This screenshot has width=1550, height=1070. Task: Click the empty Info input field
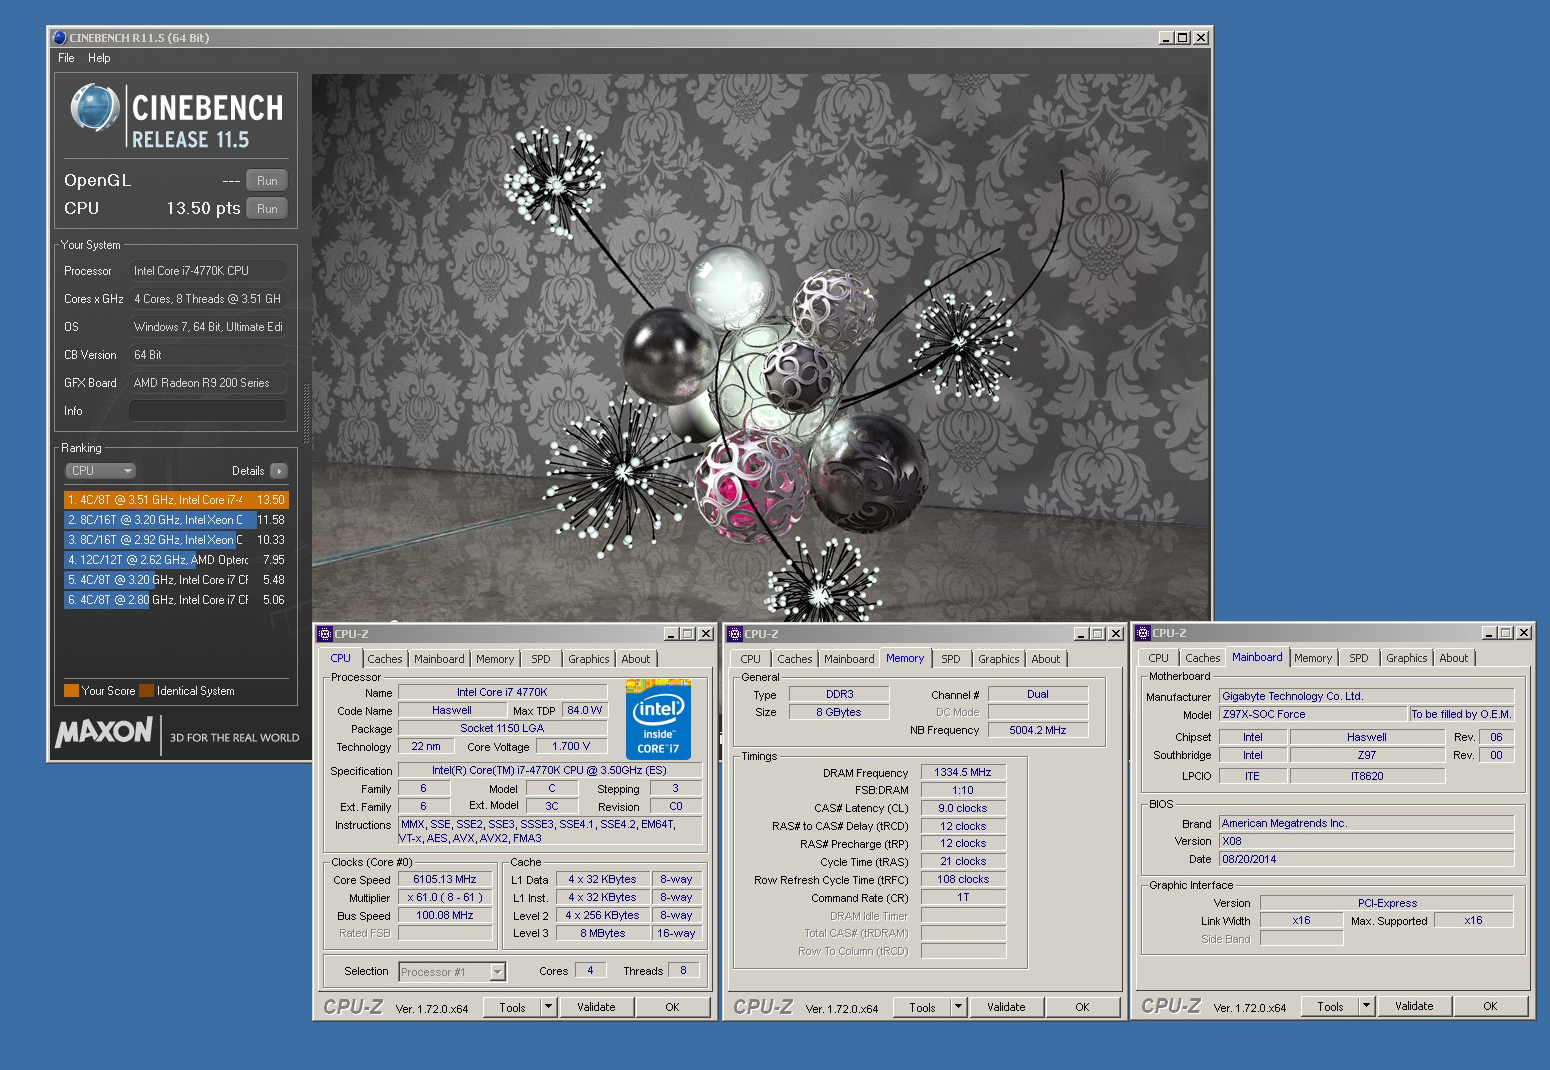click(x=208, y=411)
